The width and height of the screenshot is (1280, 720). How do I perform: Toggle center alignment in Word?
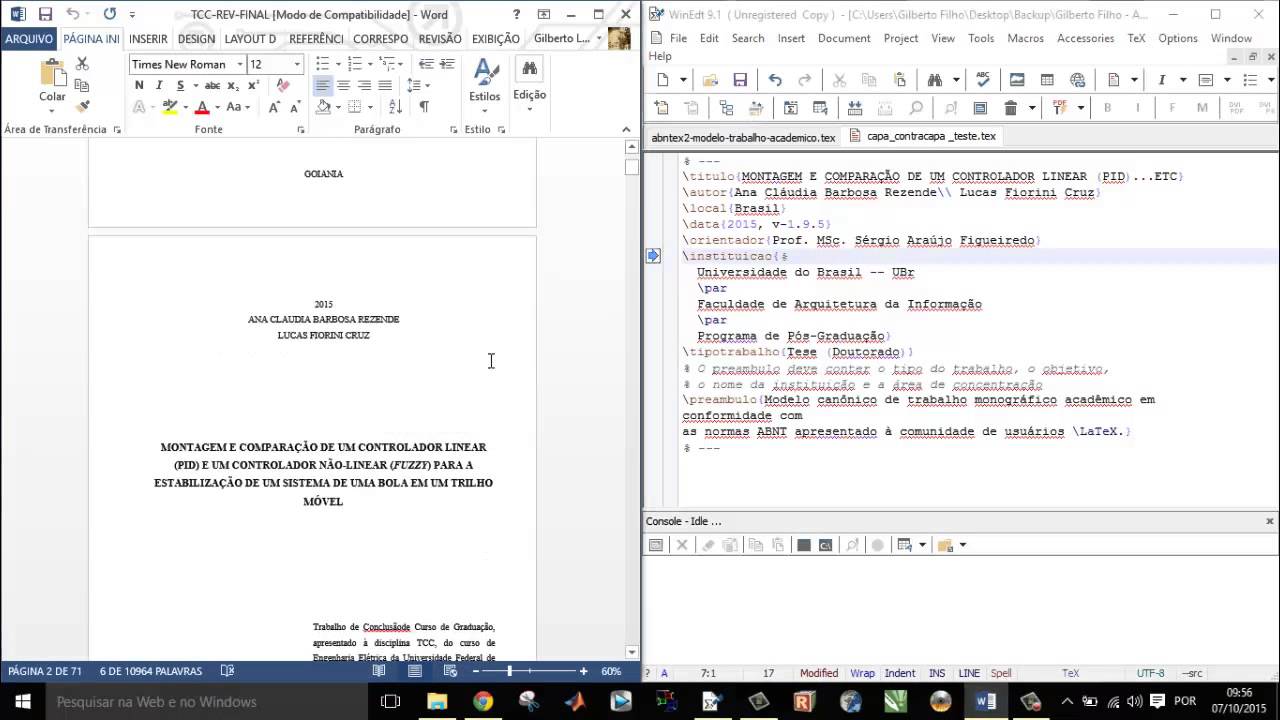[x=343, y=86]
